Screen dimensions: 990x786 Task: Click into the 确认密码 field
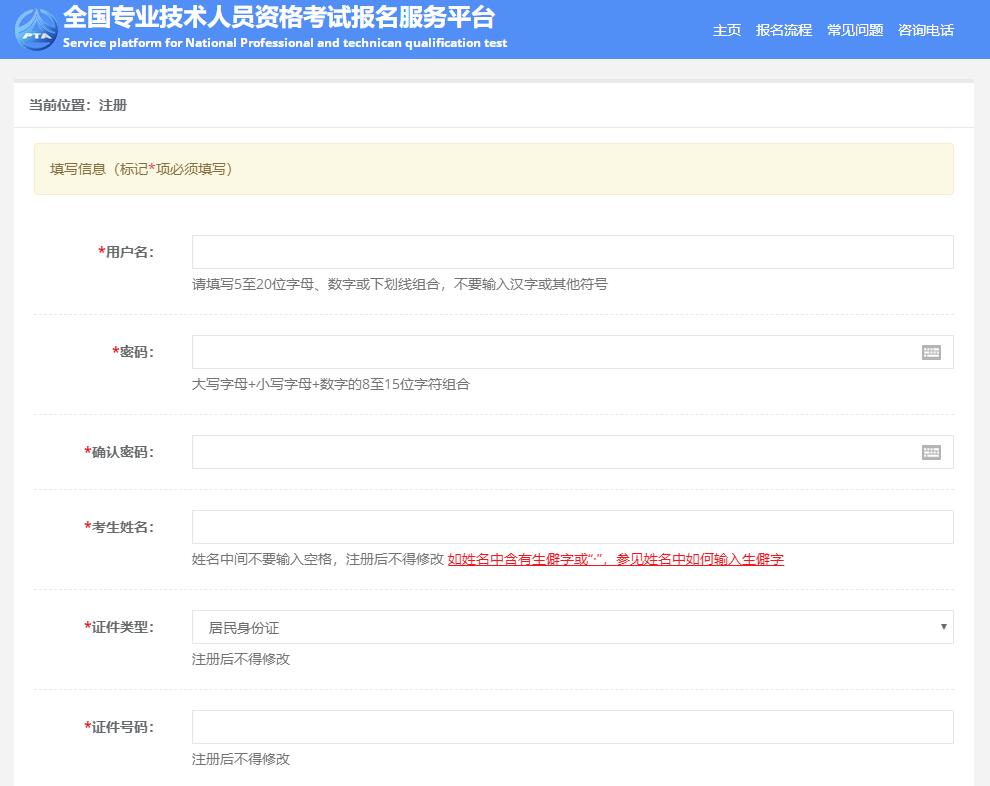(552, 452)
